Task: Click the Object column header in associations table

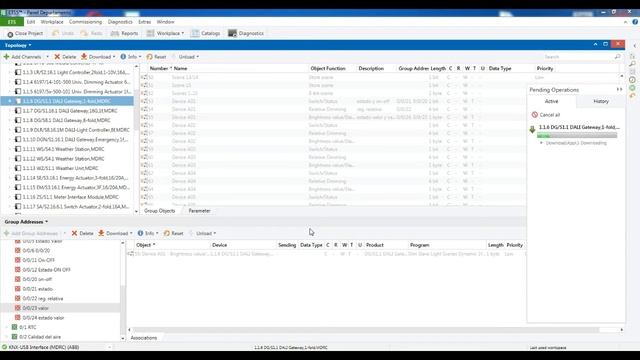Action: click(x=145, y=245)
